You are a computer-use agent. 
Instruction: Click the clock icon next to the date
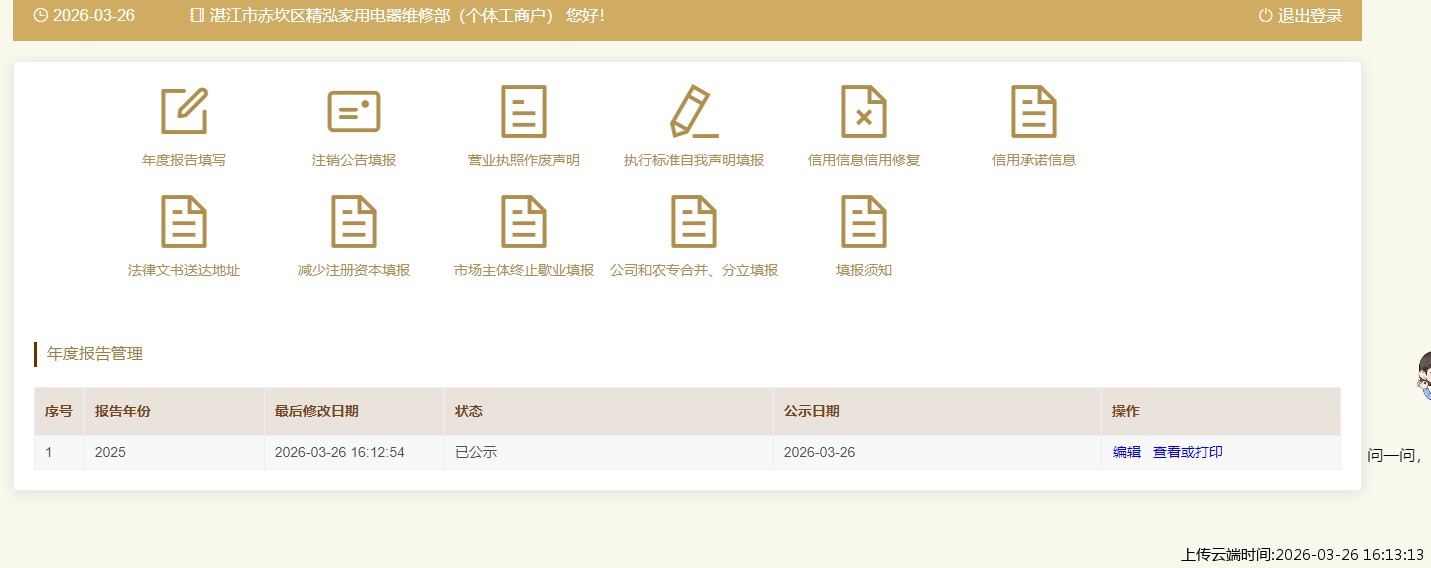coord(40,16)
